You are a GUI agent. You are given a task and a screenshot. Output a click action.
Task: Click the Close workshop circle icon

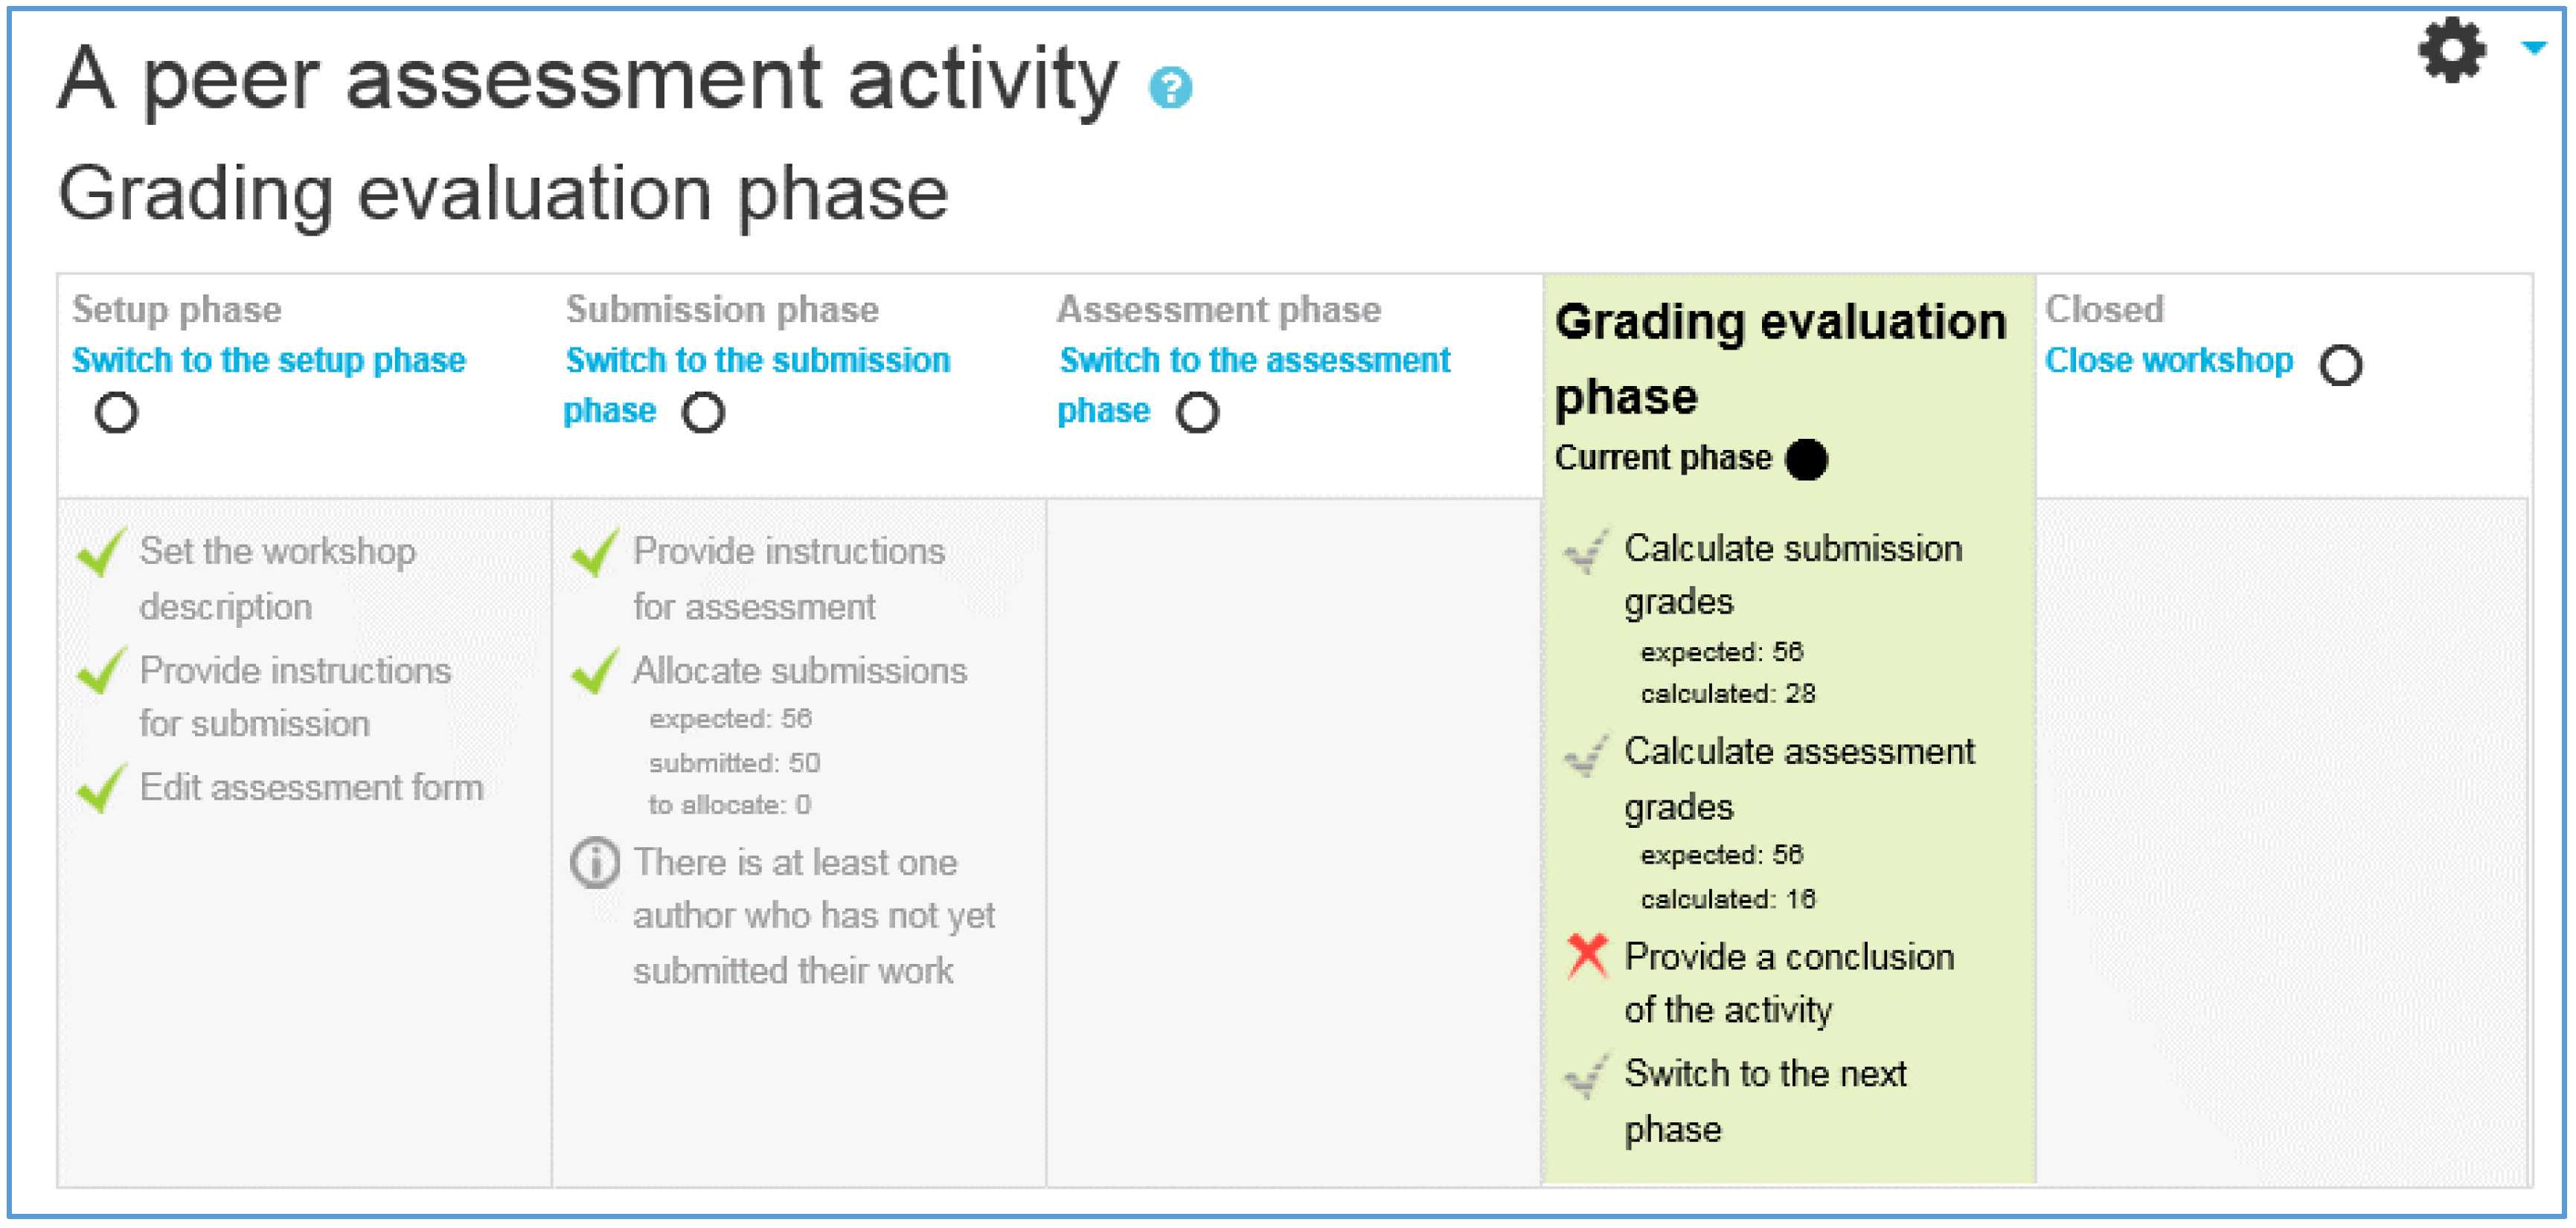pos(2341,365)
